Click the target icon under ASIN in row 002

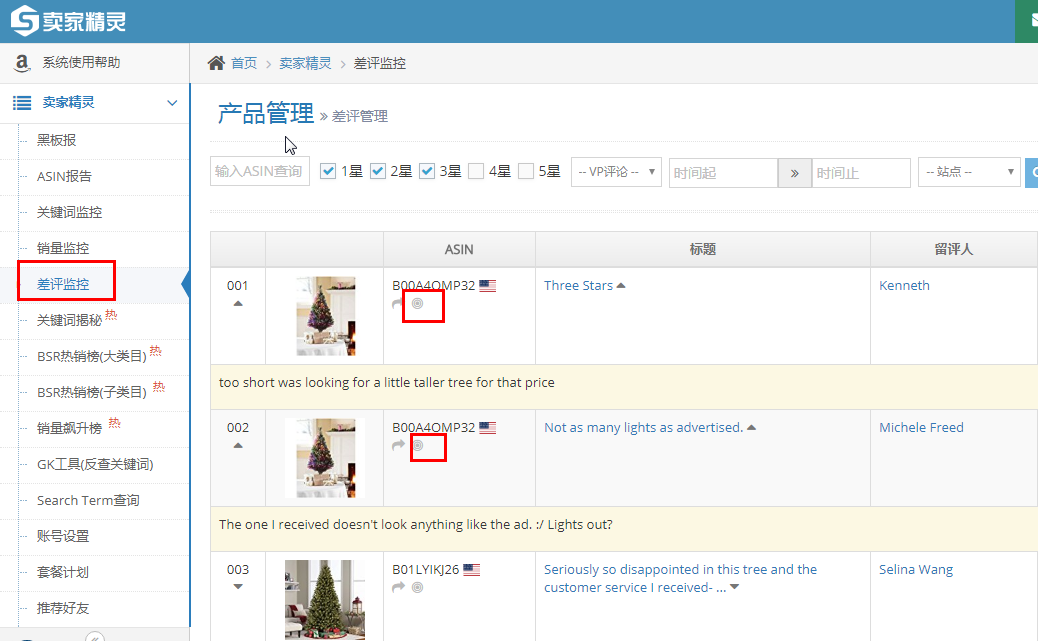(x=418, y=446)
